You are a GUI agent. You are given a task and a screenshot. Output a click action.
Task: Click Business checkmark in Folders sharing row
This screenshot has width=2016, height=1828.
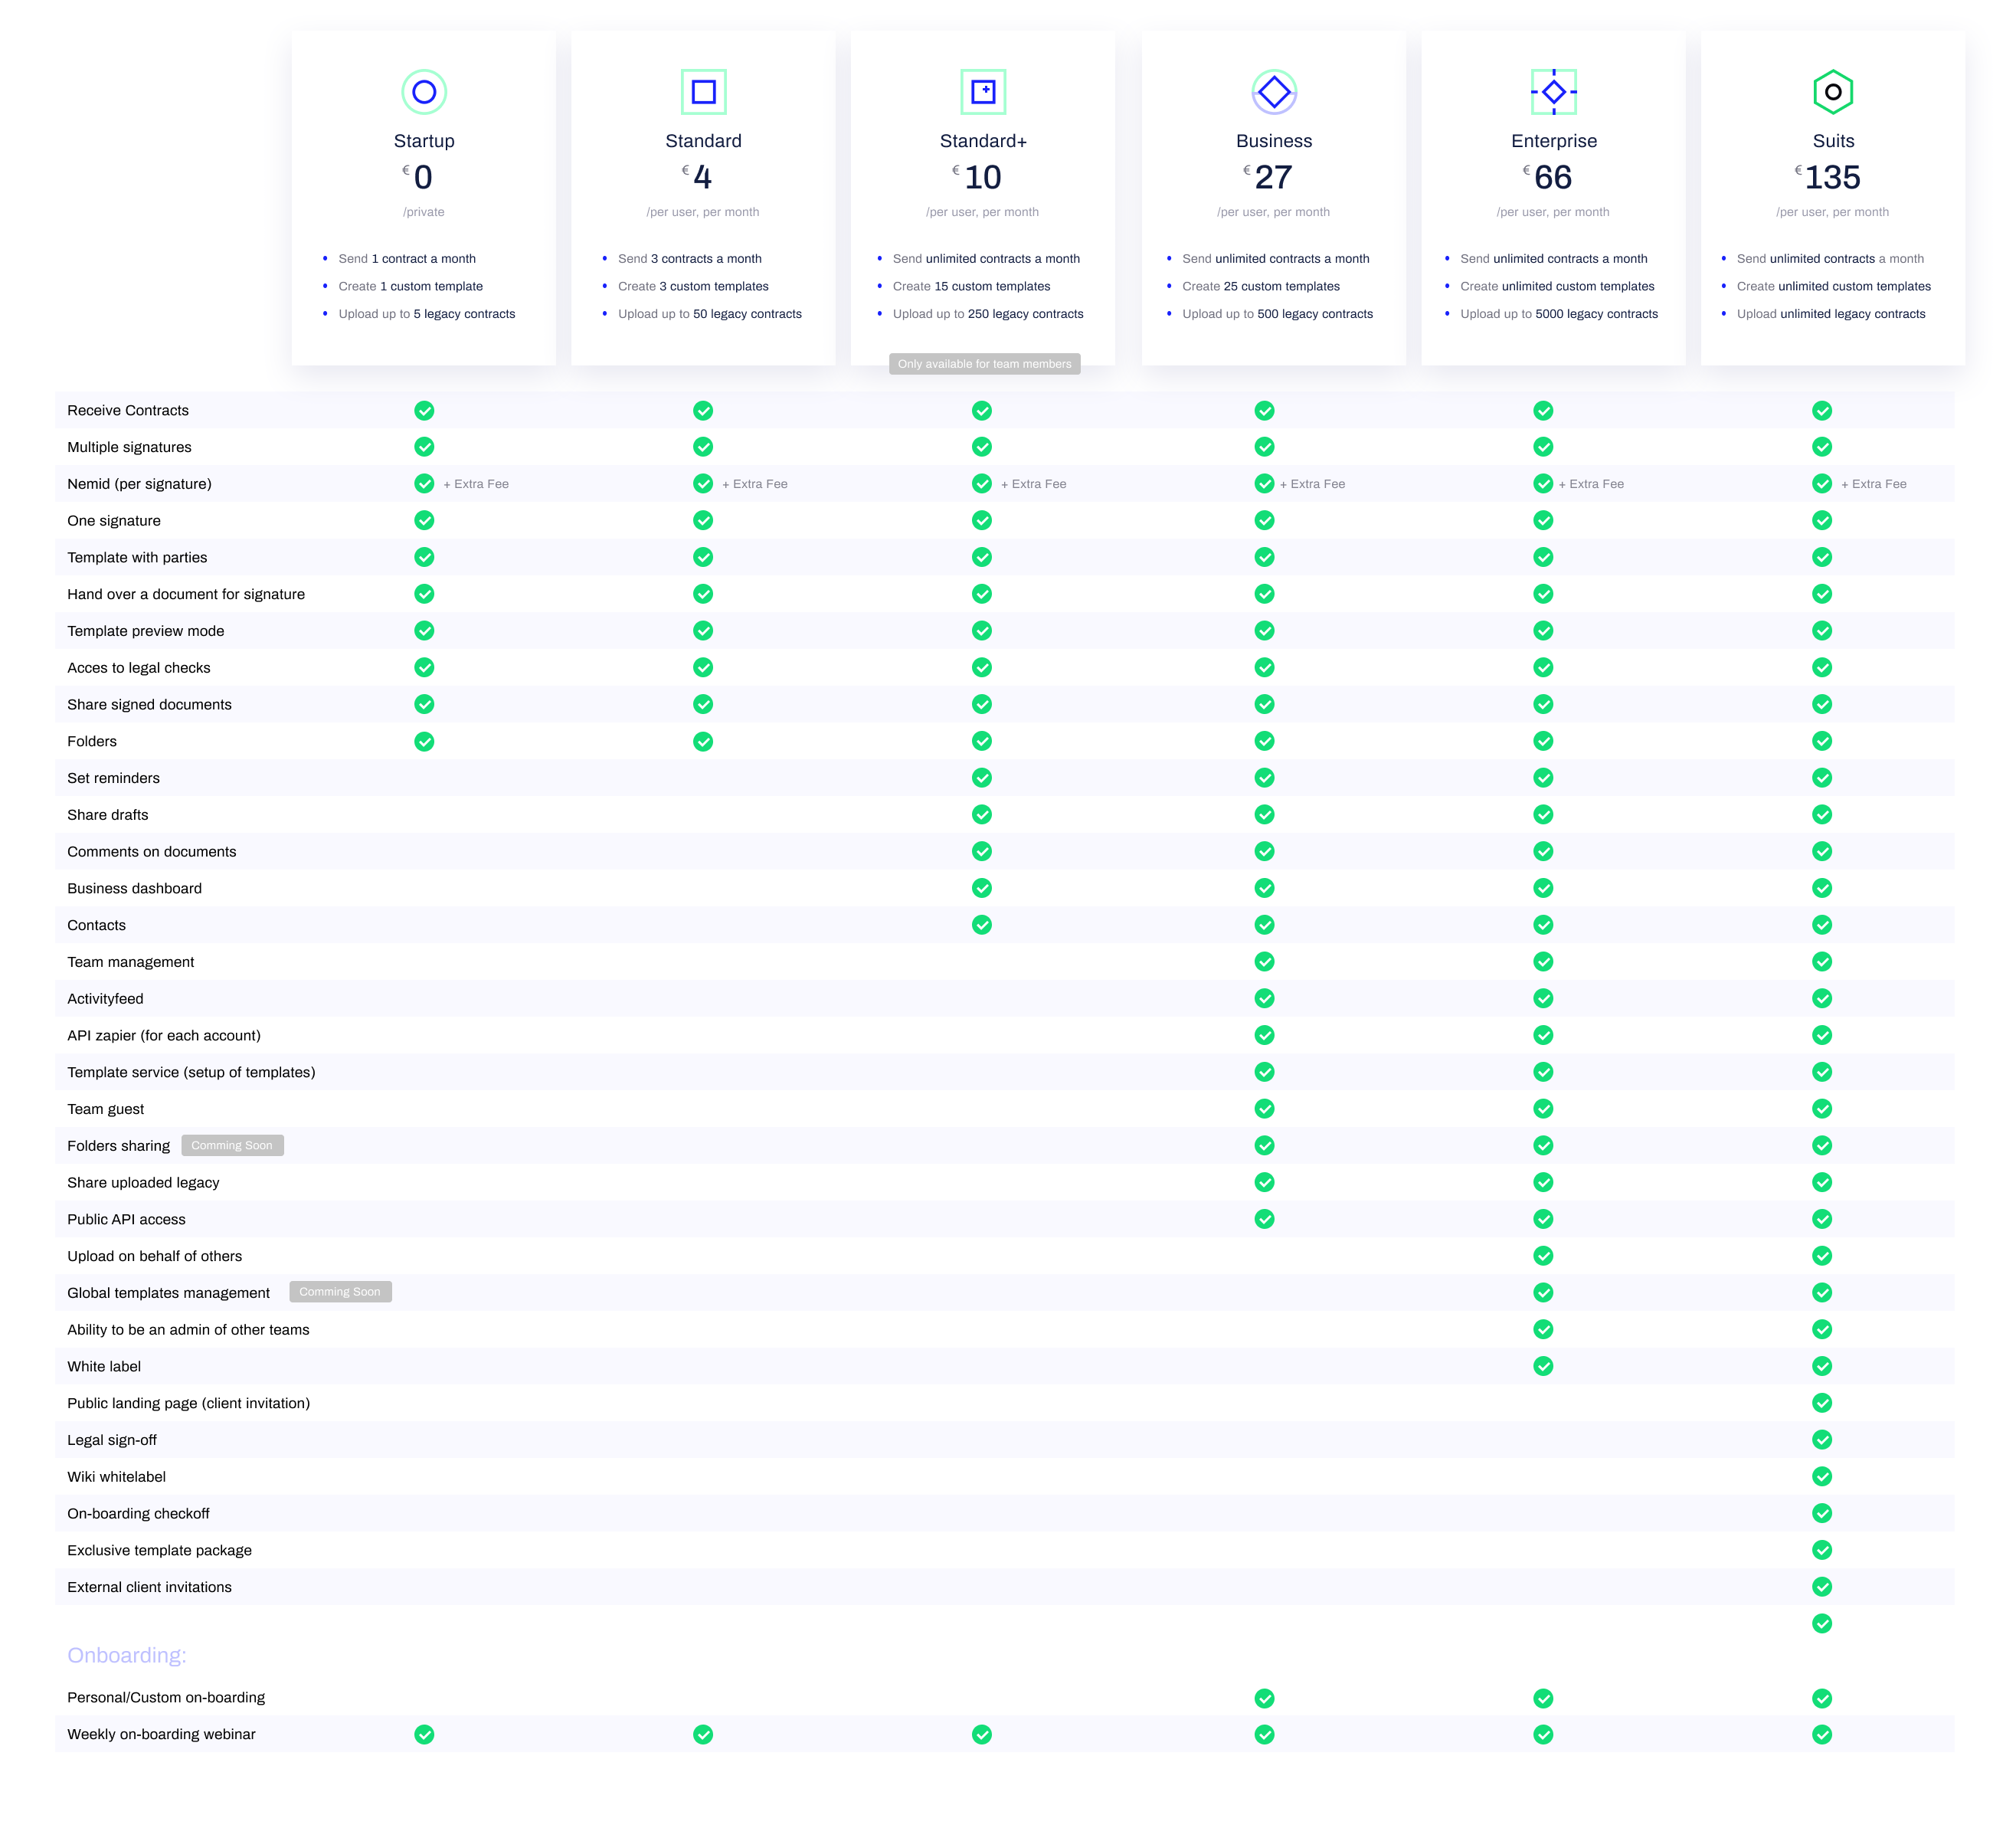[x=1264, y=1146]
